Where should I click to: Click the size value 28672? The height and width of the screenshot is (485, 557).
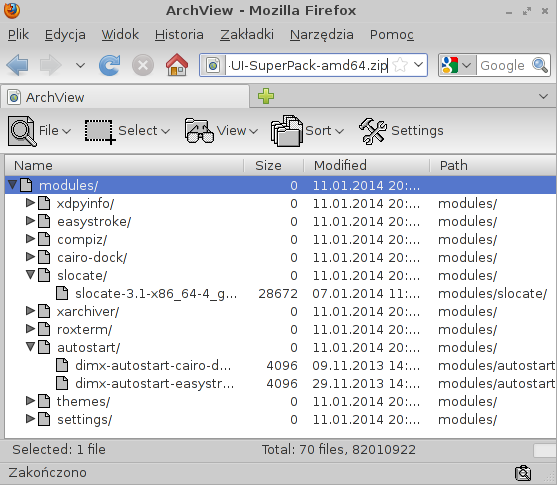pyautogui.click(x=278, y=294)
